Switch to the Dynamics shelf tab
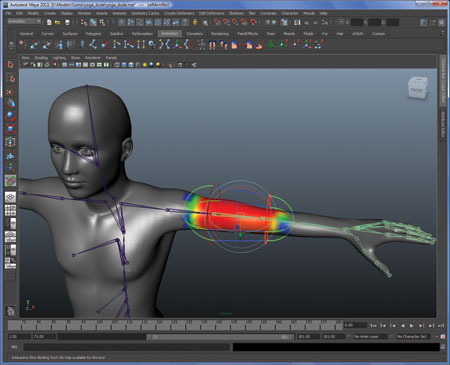 (195, 34)
